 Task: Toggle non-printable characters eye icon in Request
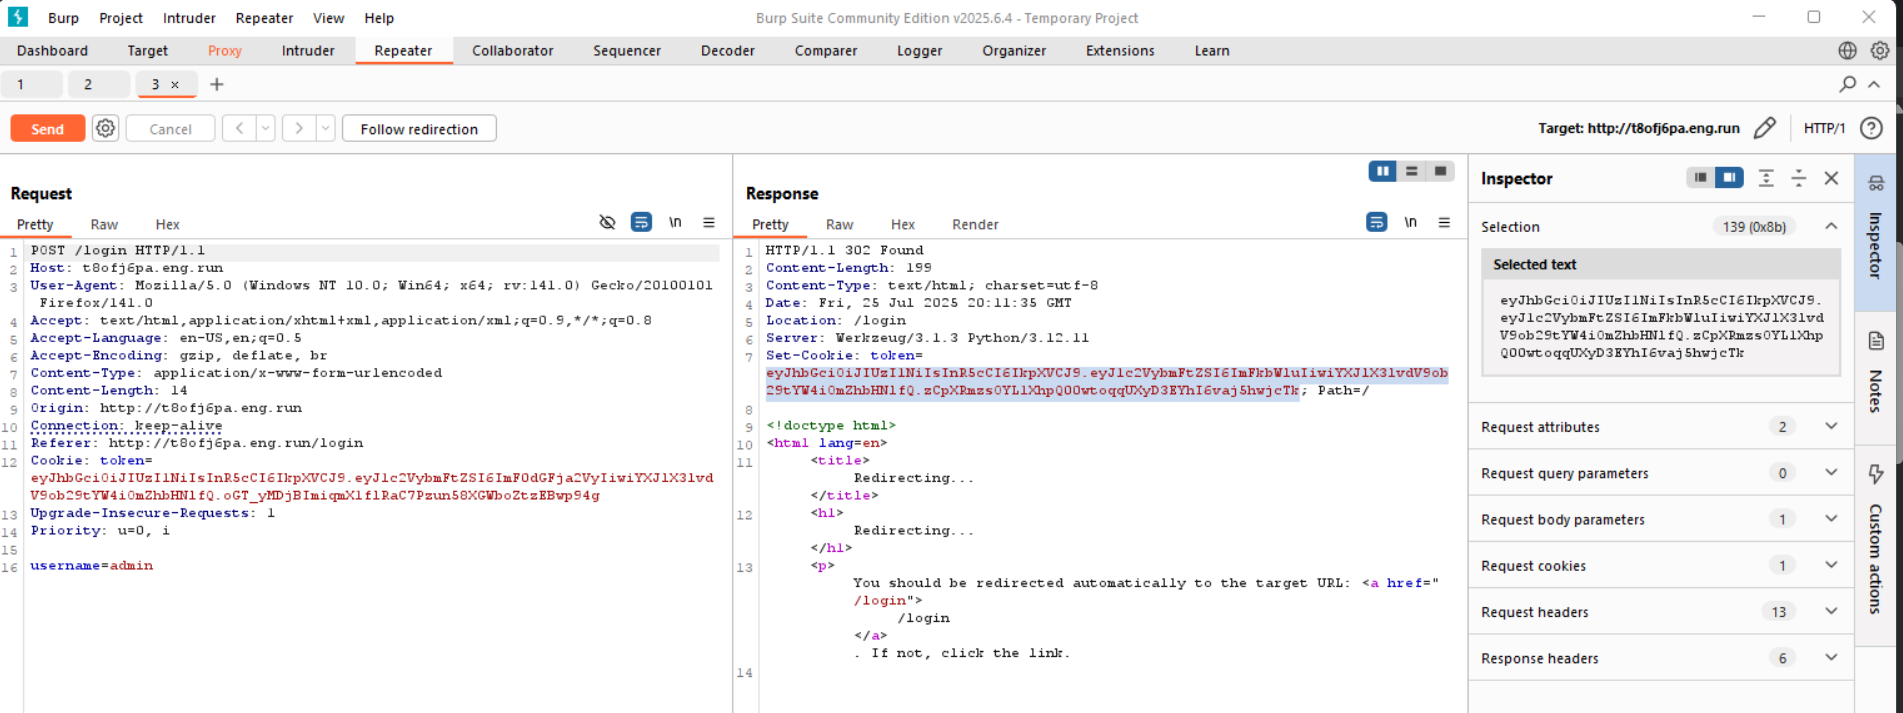pos(607,222)
